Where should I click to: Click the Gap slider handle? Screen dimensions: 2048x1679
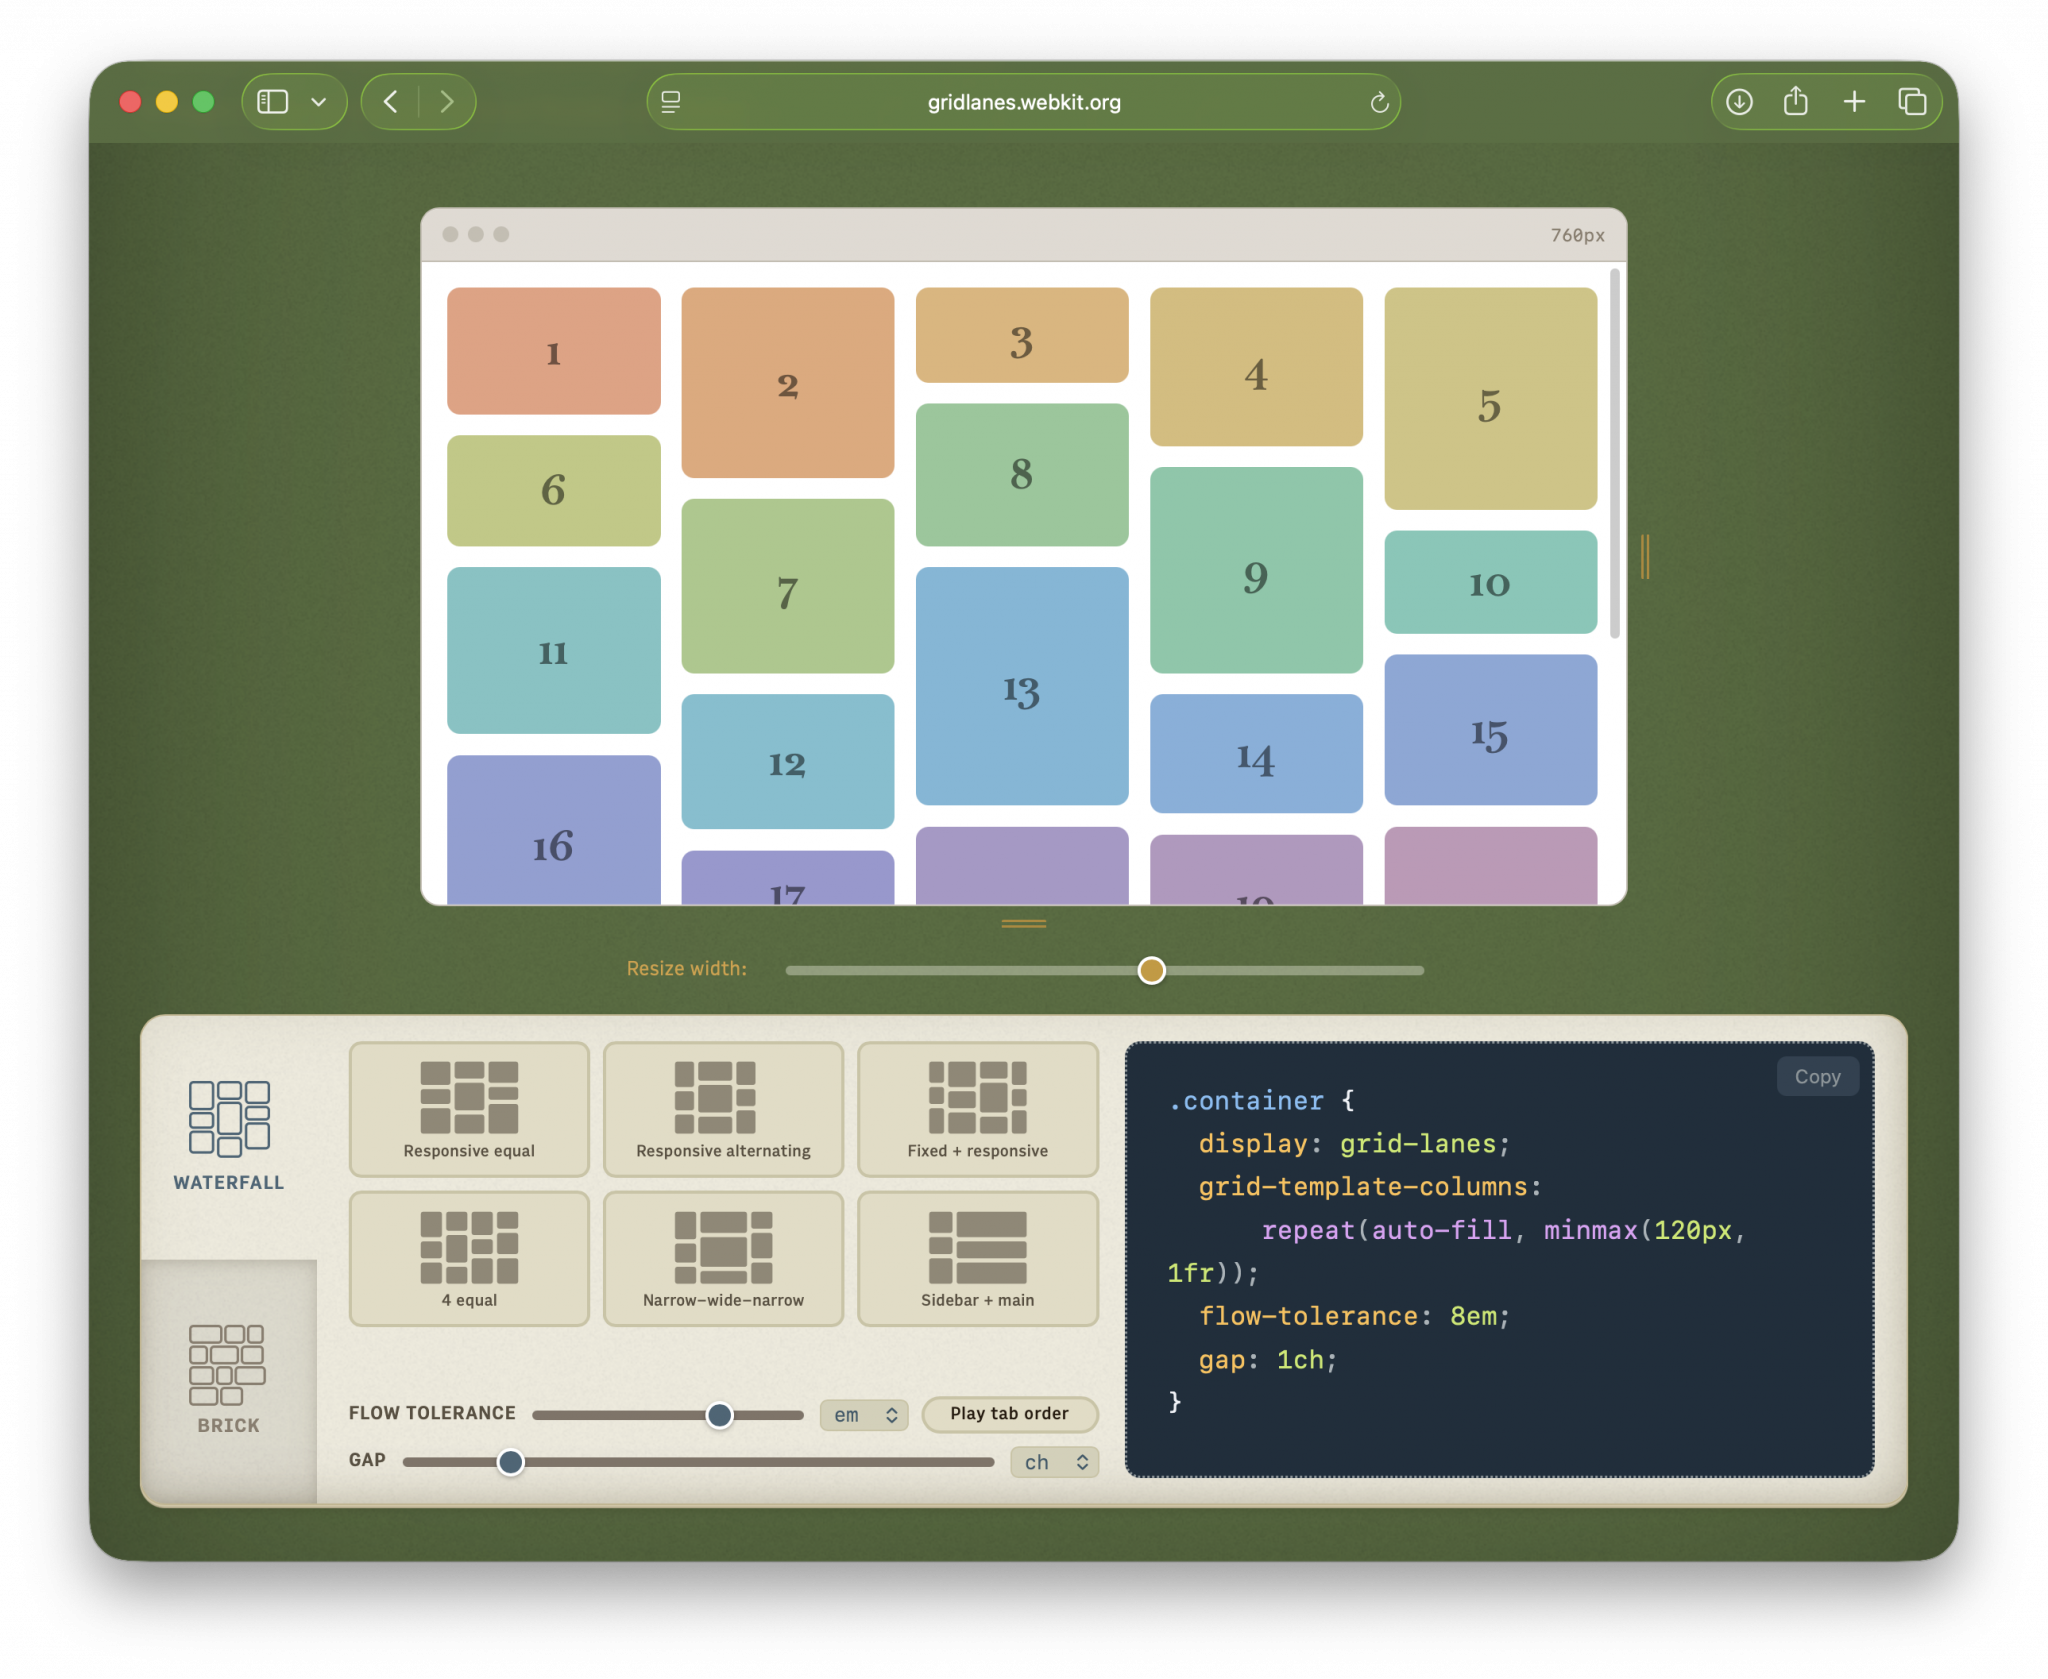511,1462
